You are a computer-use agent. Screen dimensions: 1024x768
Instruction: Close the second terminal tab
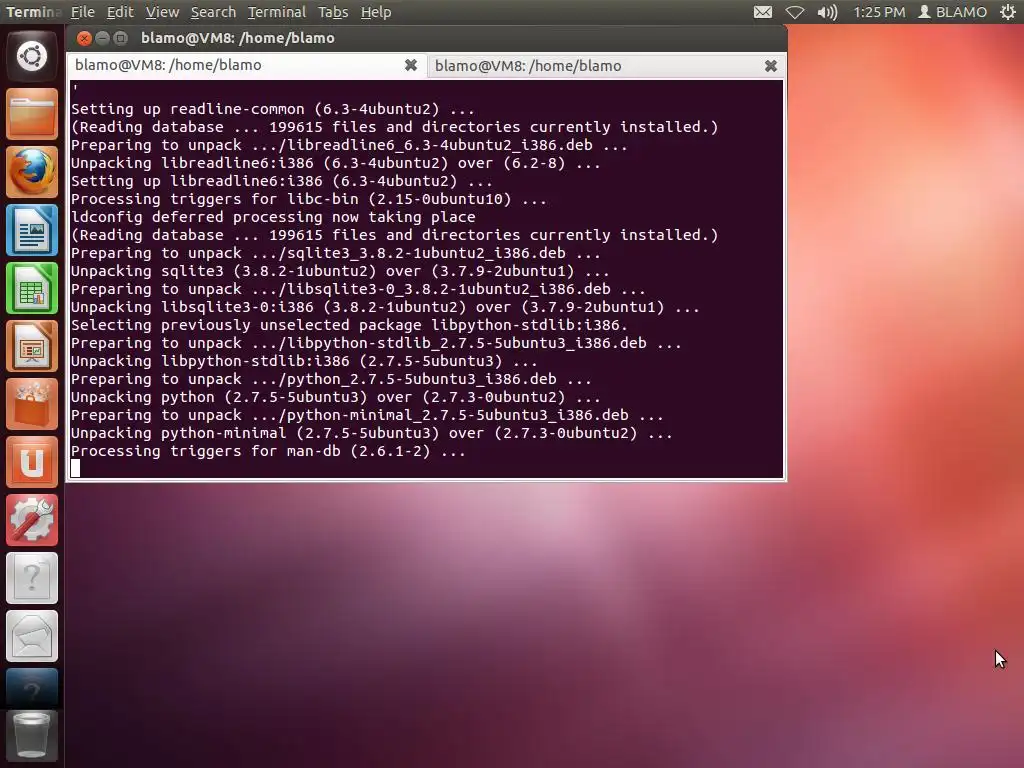(771, 66)
